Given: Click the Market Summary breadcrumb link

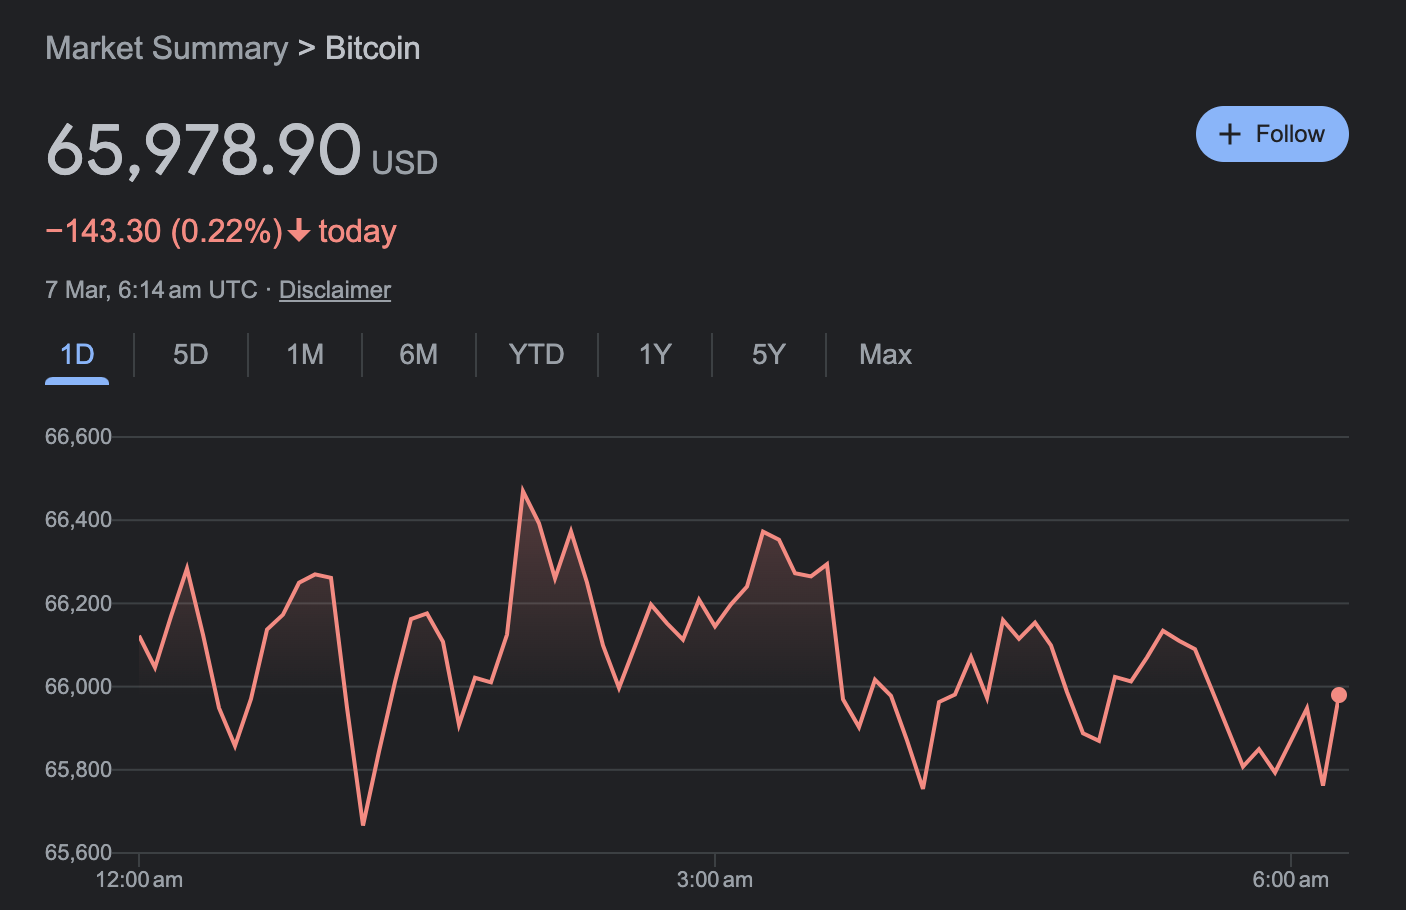Looking at the screenshot, I should (166, 48).
